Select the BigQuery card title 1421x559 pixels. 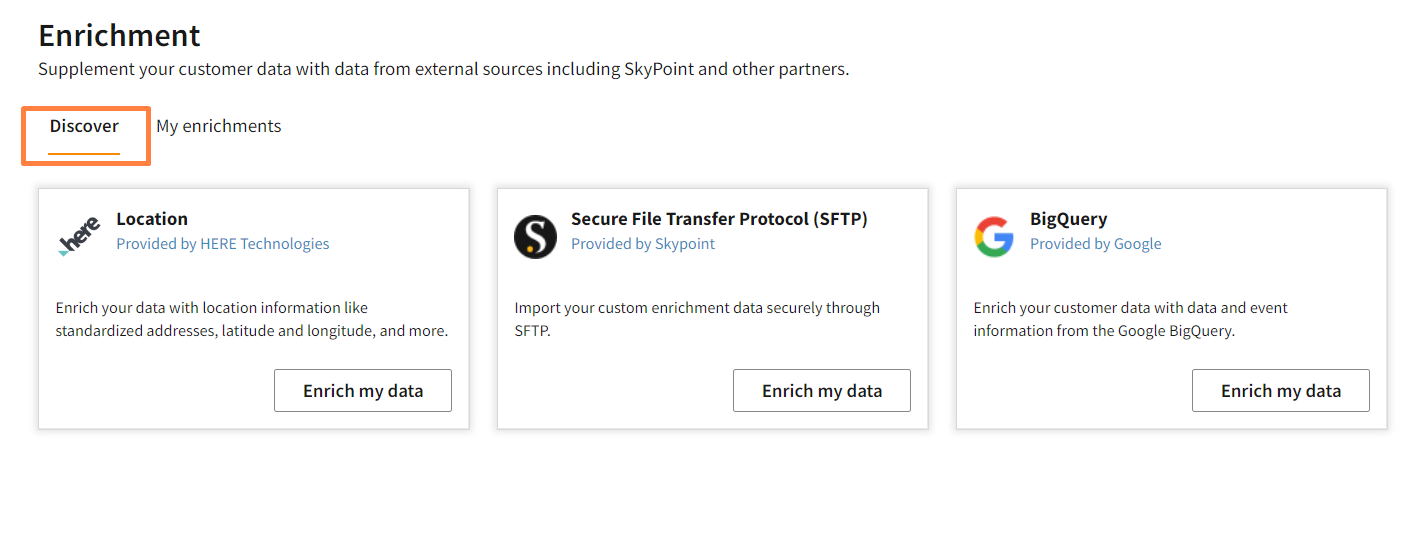[1068, 219]
